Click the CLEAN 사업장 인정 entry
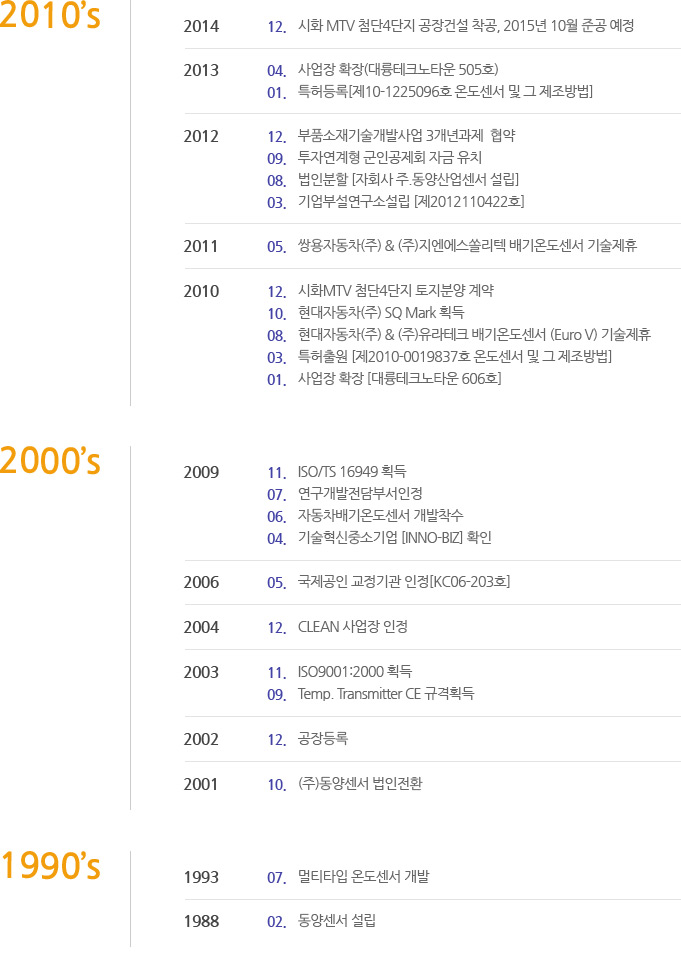 pyautogui.click(x=353, y=627)
